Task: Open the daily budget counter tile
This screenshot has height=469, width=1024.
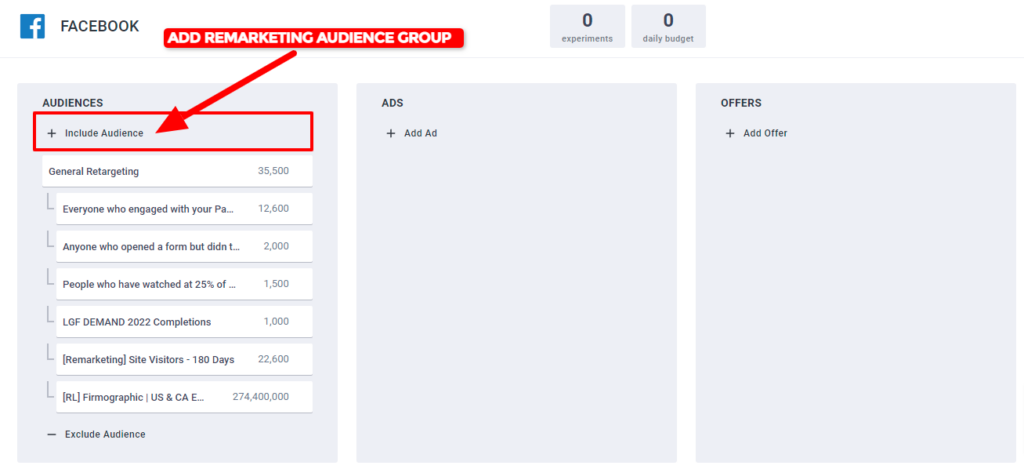Action: (x=668, y=26)
